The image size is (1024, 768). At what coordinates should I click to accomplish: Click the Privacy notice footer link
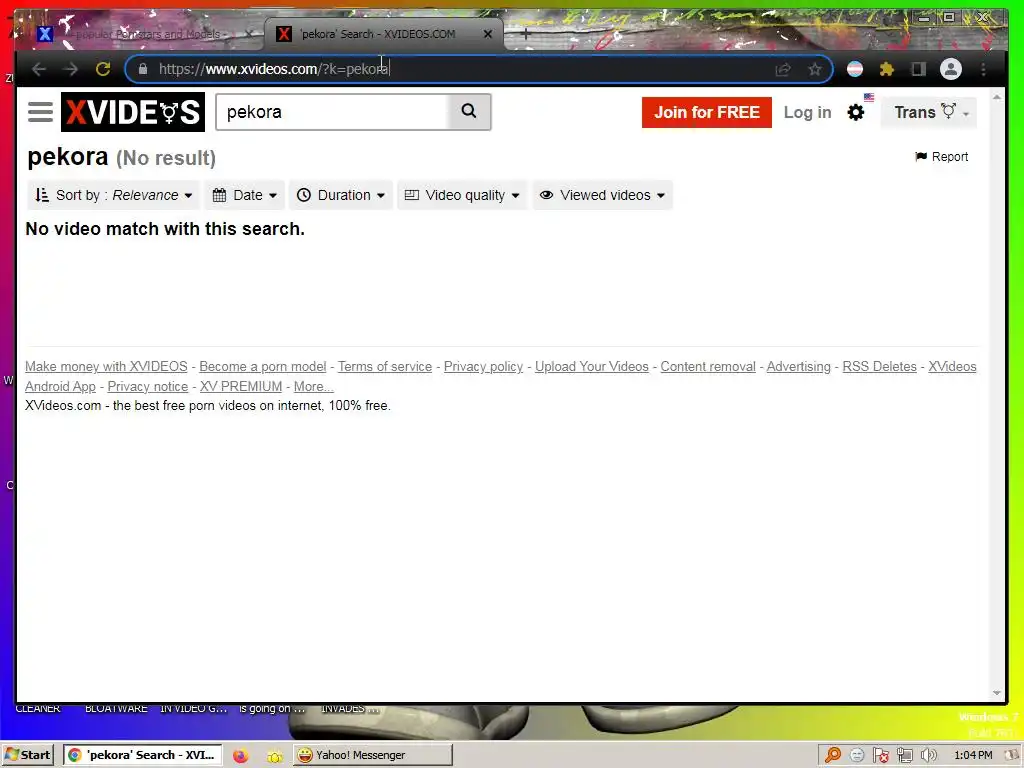(x=148, y=387)
